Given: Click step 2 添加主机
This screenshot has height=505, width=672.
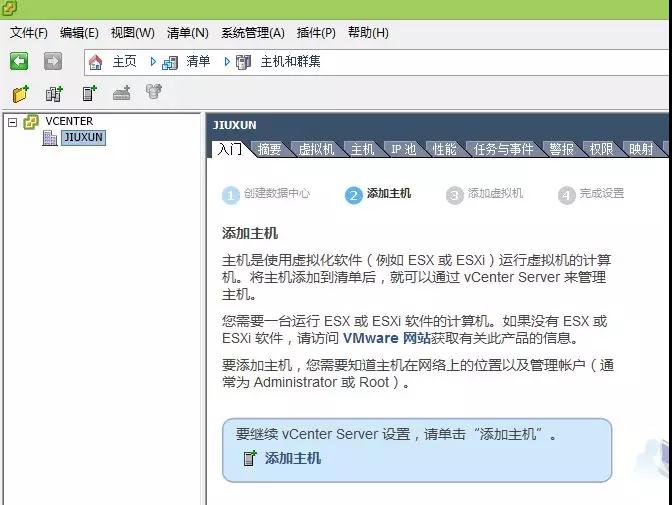Looking at the screenshot, I should 378,194.
